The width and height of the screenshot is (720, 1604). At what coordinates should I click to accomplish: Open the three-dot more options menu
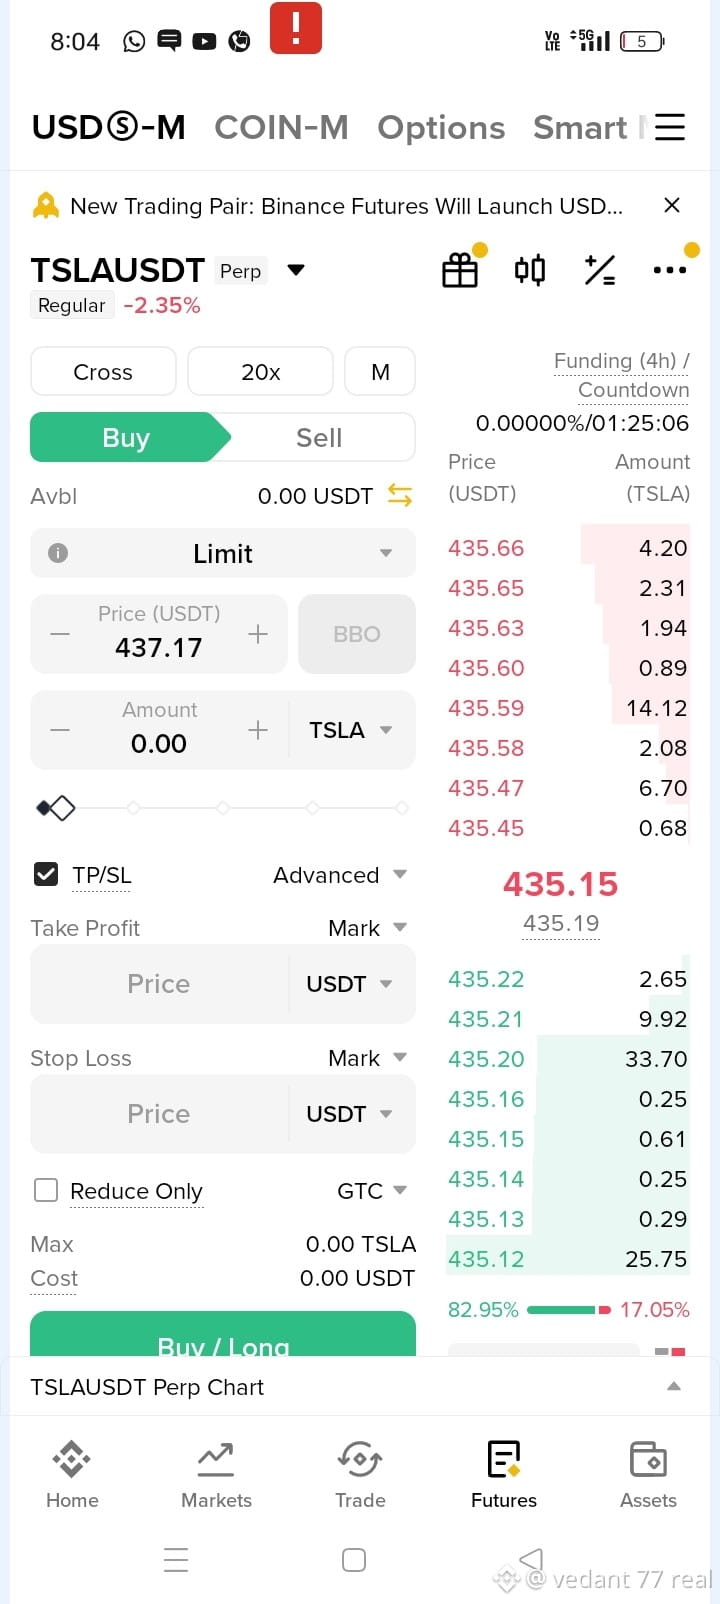[x=669, y=270]
